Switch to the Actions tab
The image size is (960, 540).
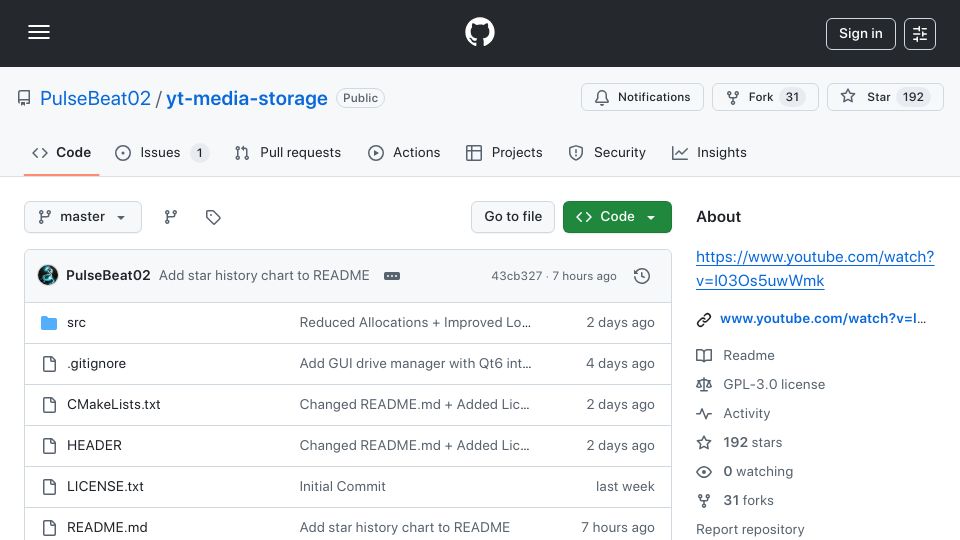[x=404, y=152]
